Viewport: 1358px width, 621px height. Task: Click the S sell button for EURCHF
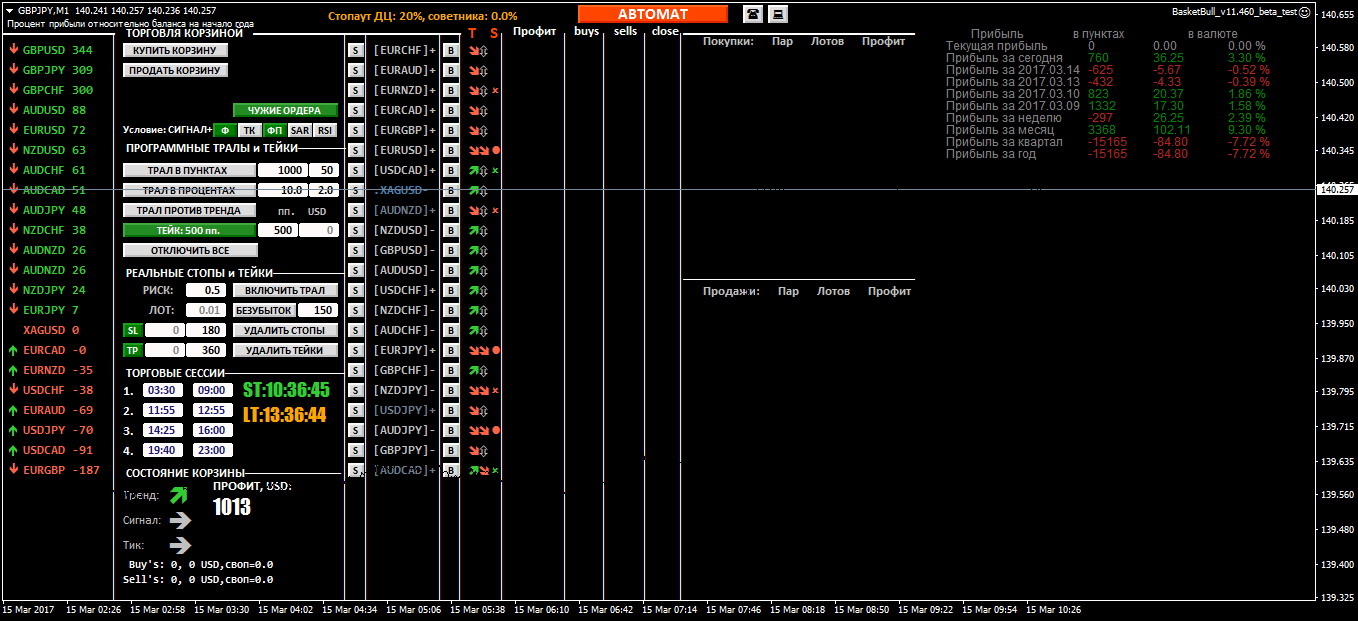point(355,50)
